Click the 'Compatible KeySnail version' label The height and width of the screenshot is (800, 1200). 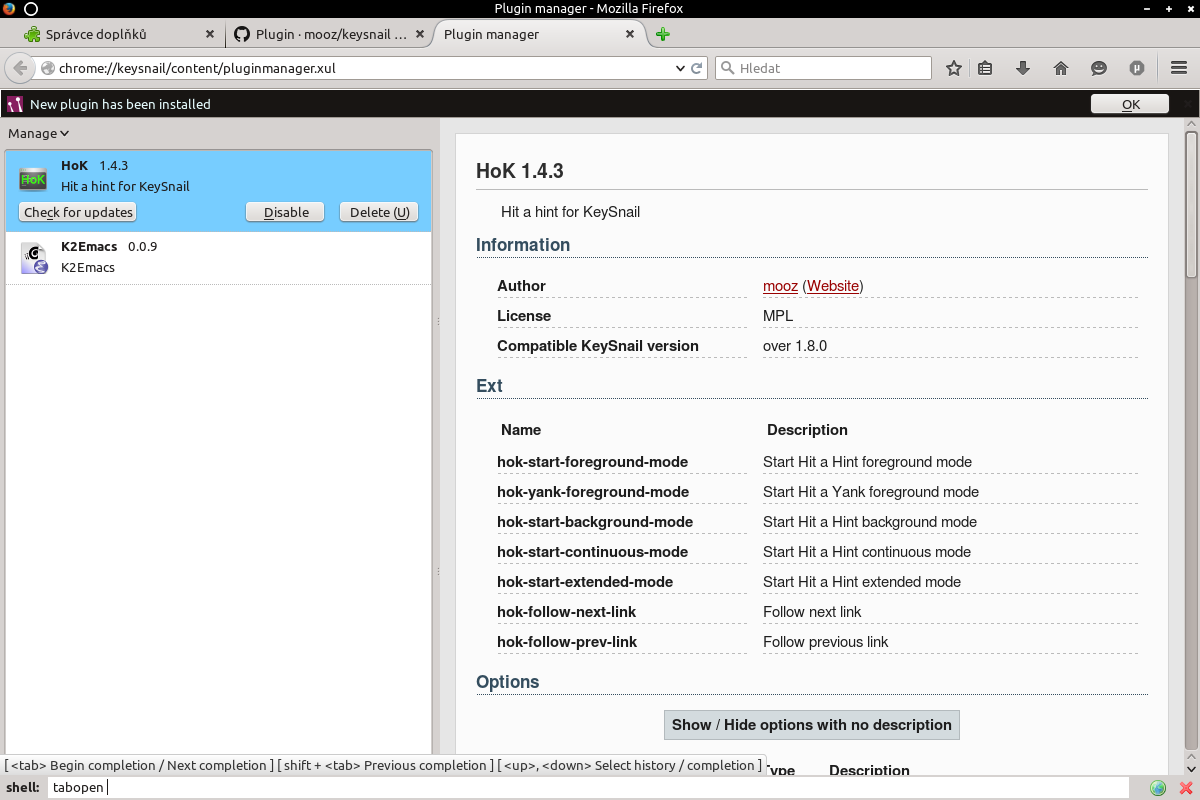pyautogui.click(x=598, y=346)
